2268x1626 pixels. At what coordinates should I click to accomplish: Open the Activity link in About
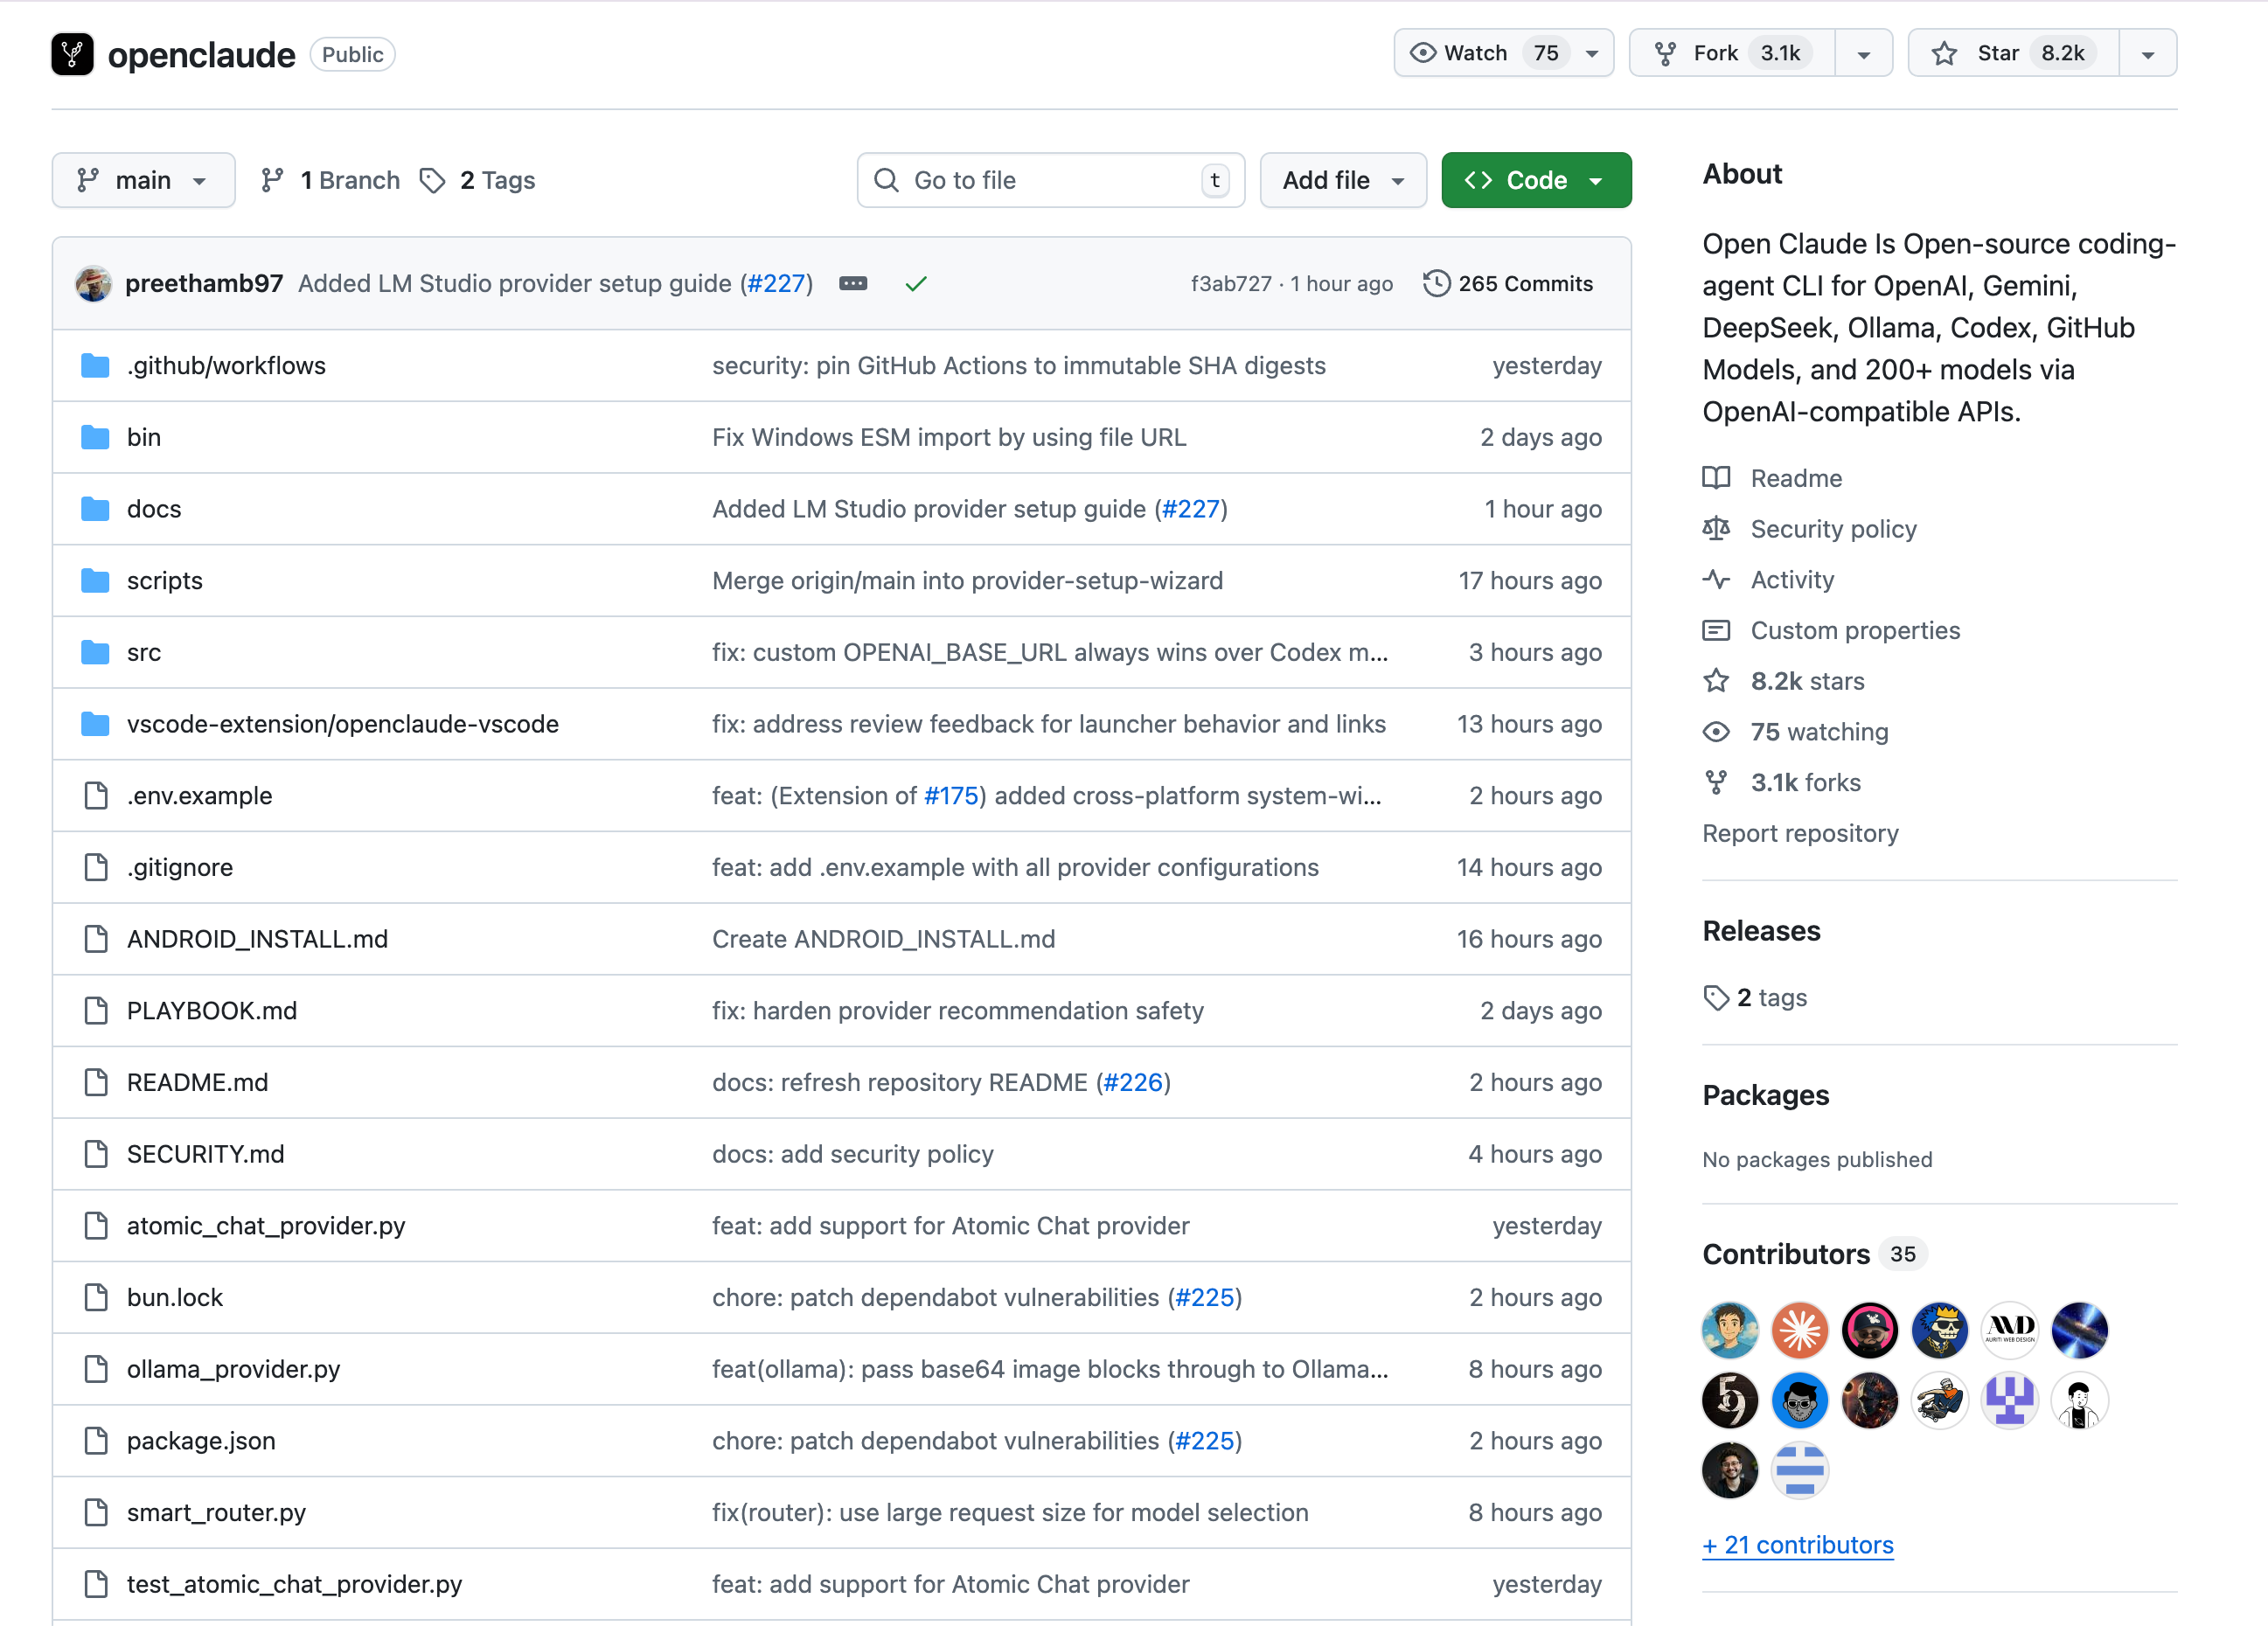coord(1791,580)
